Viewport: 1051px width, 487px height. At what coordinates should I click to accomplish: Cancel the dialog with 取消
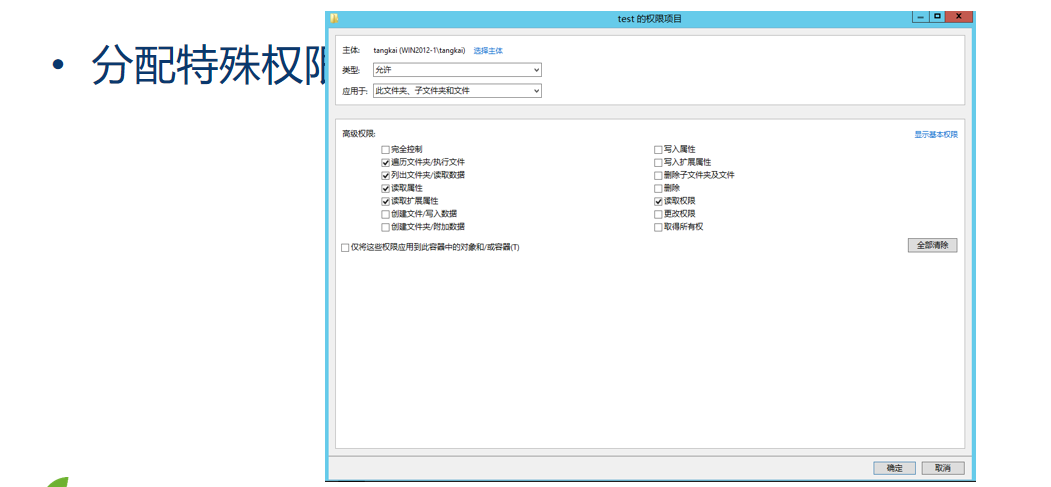[942, 468]
